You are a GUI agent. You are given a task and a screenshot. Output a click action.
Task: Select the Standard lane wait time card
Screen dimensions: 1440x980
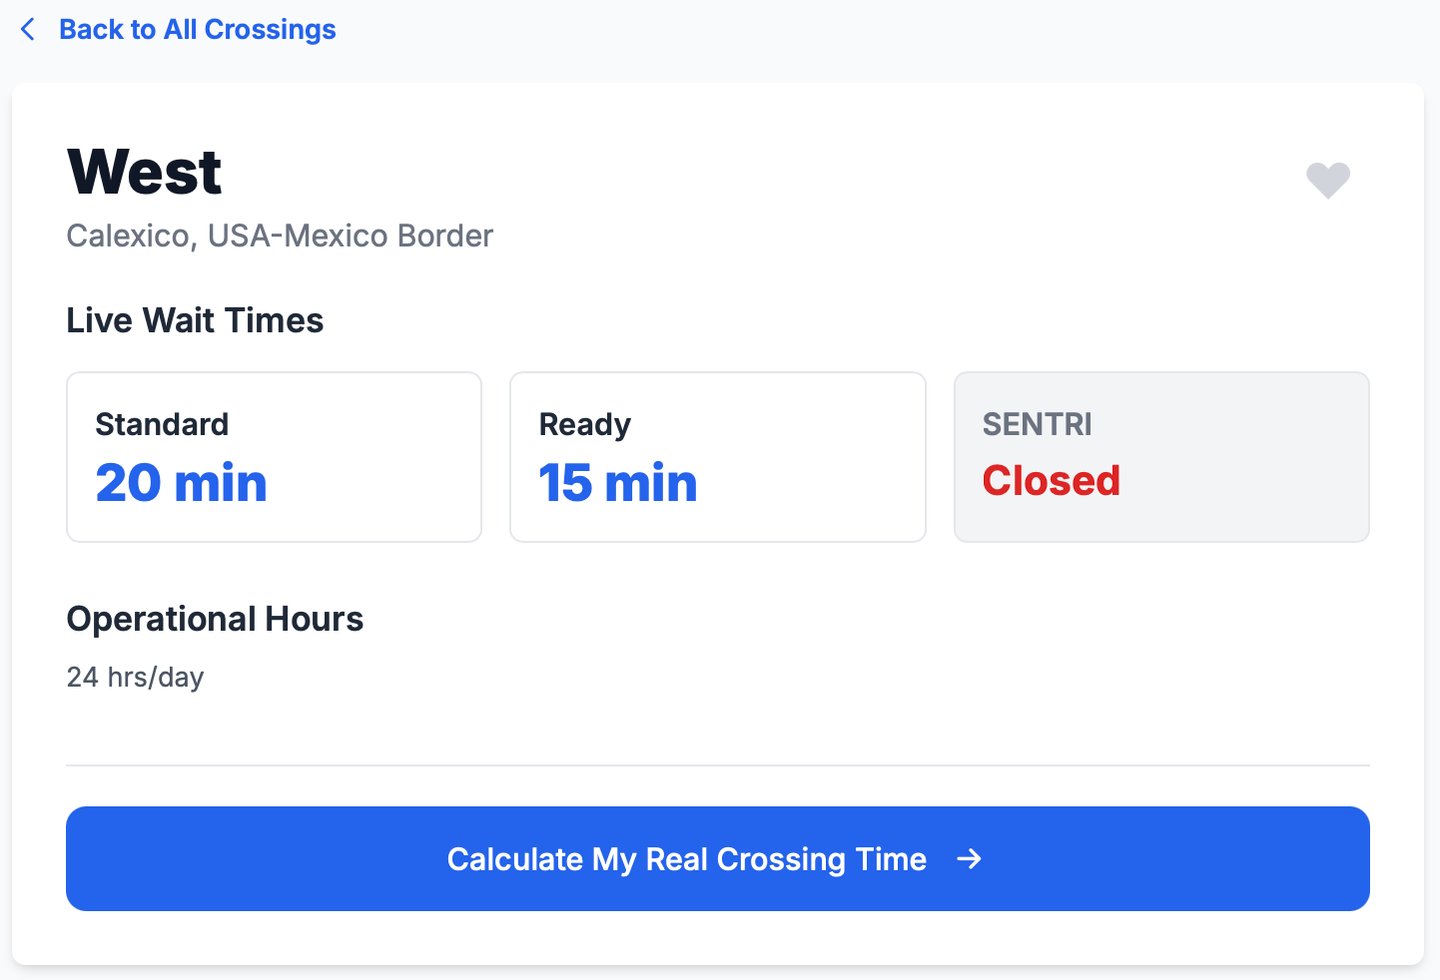(274, 457)
